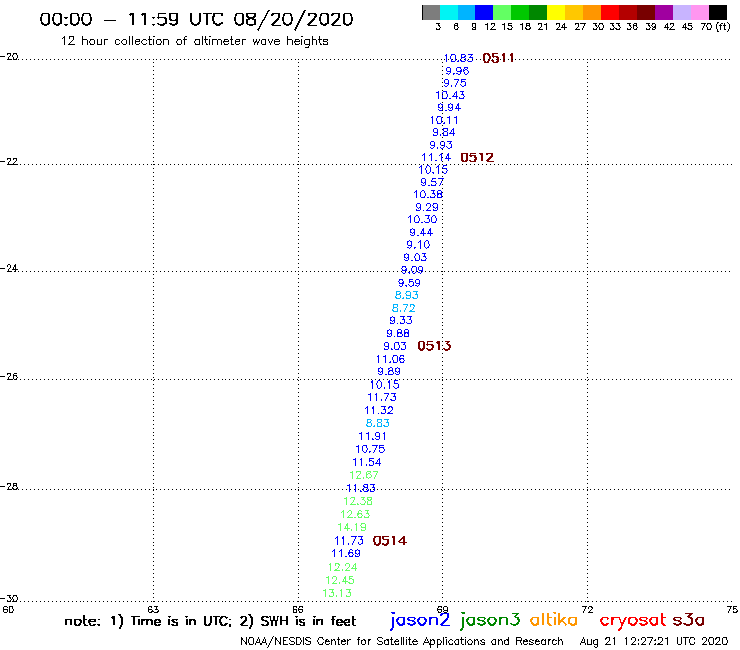Select the bright red legend swatch
Viewport: 740px width, 650px height.
610,12
